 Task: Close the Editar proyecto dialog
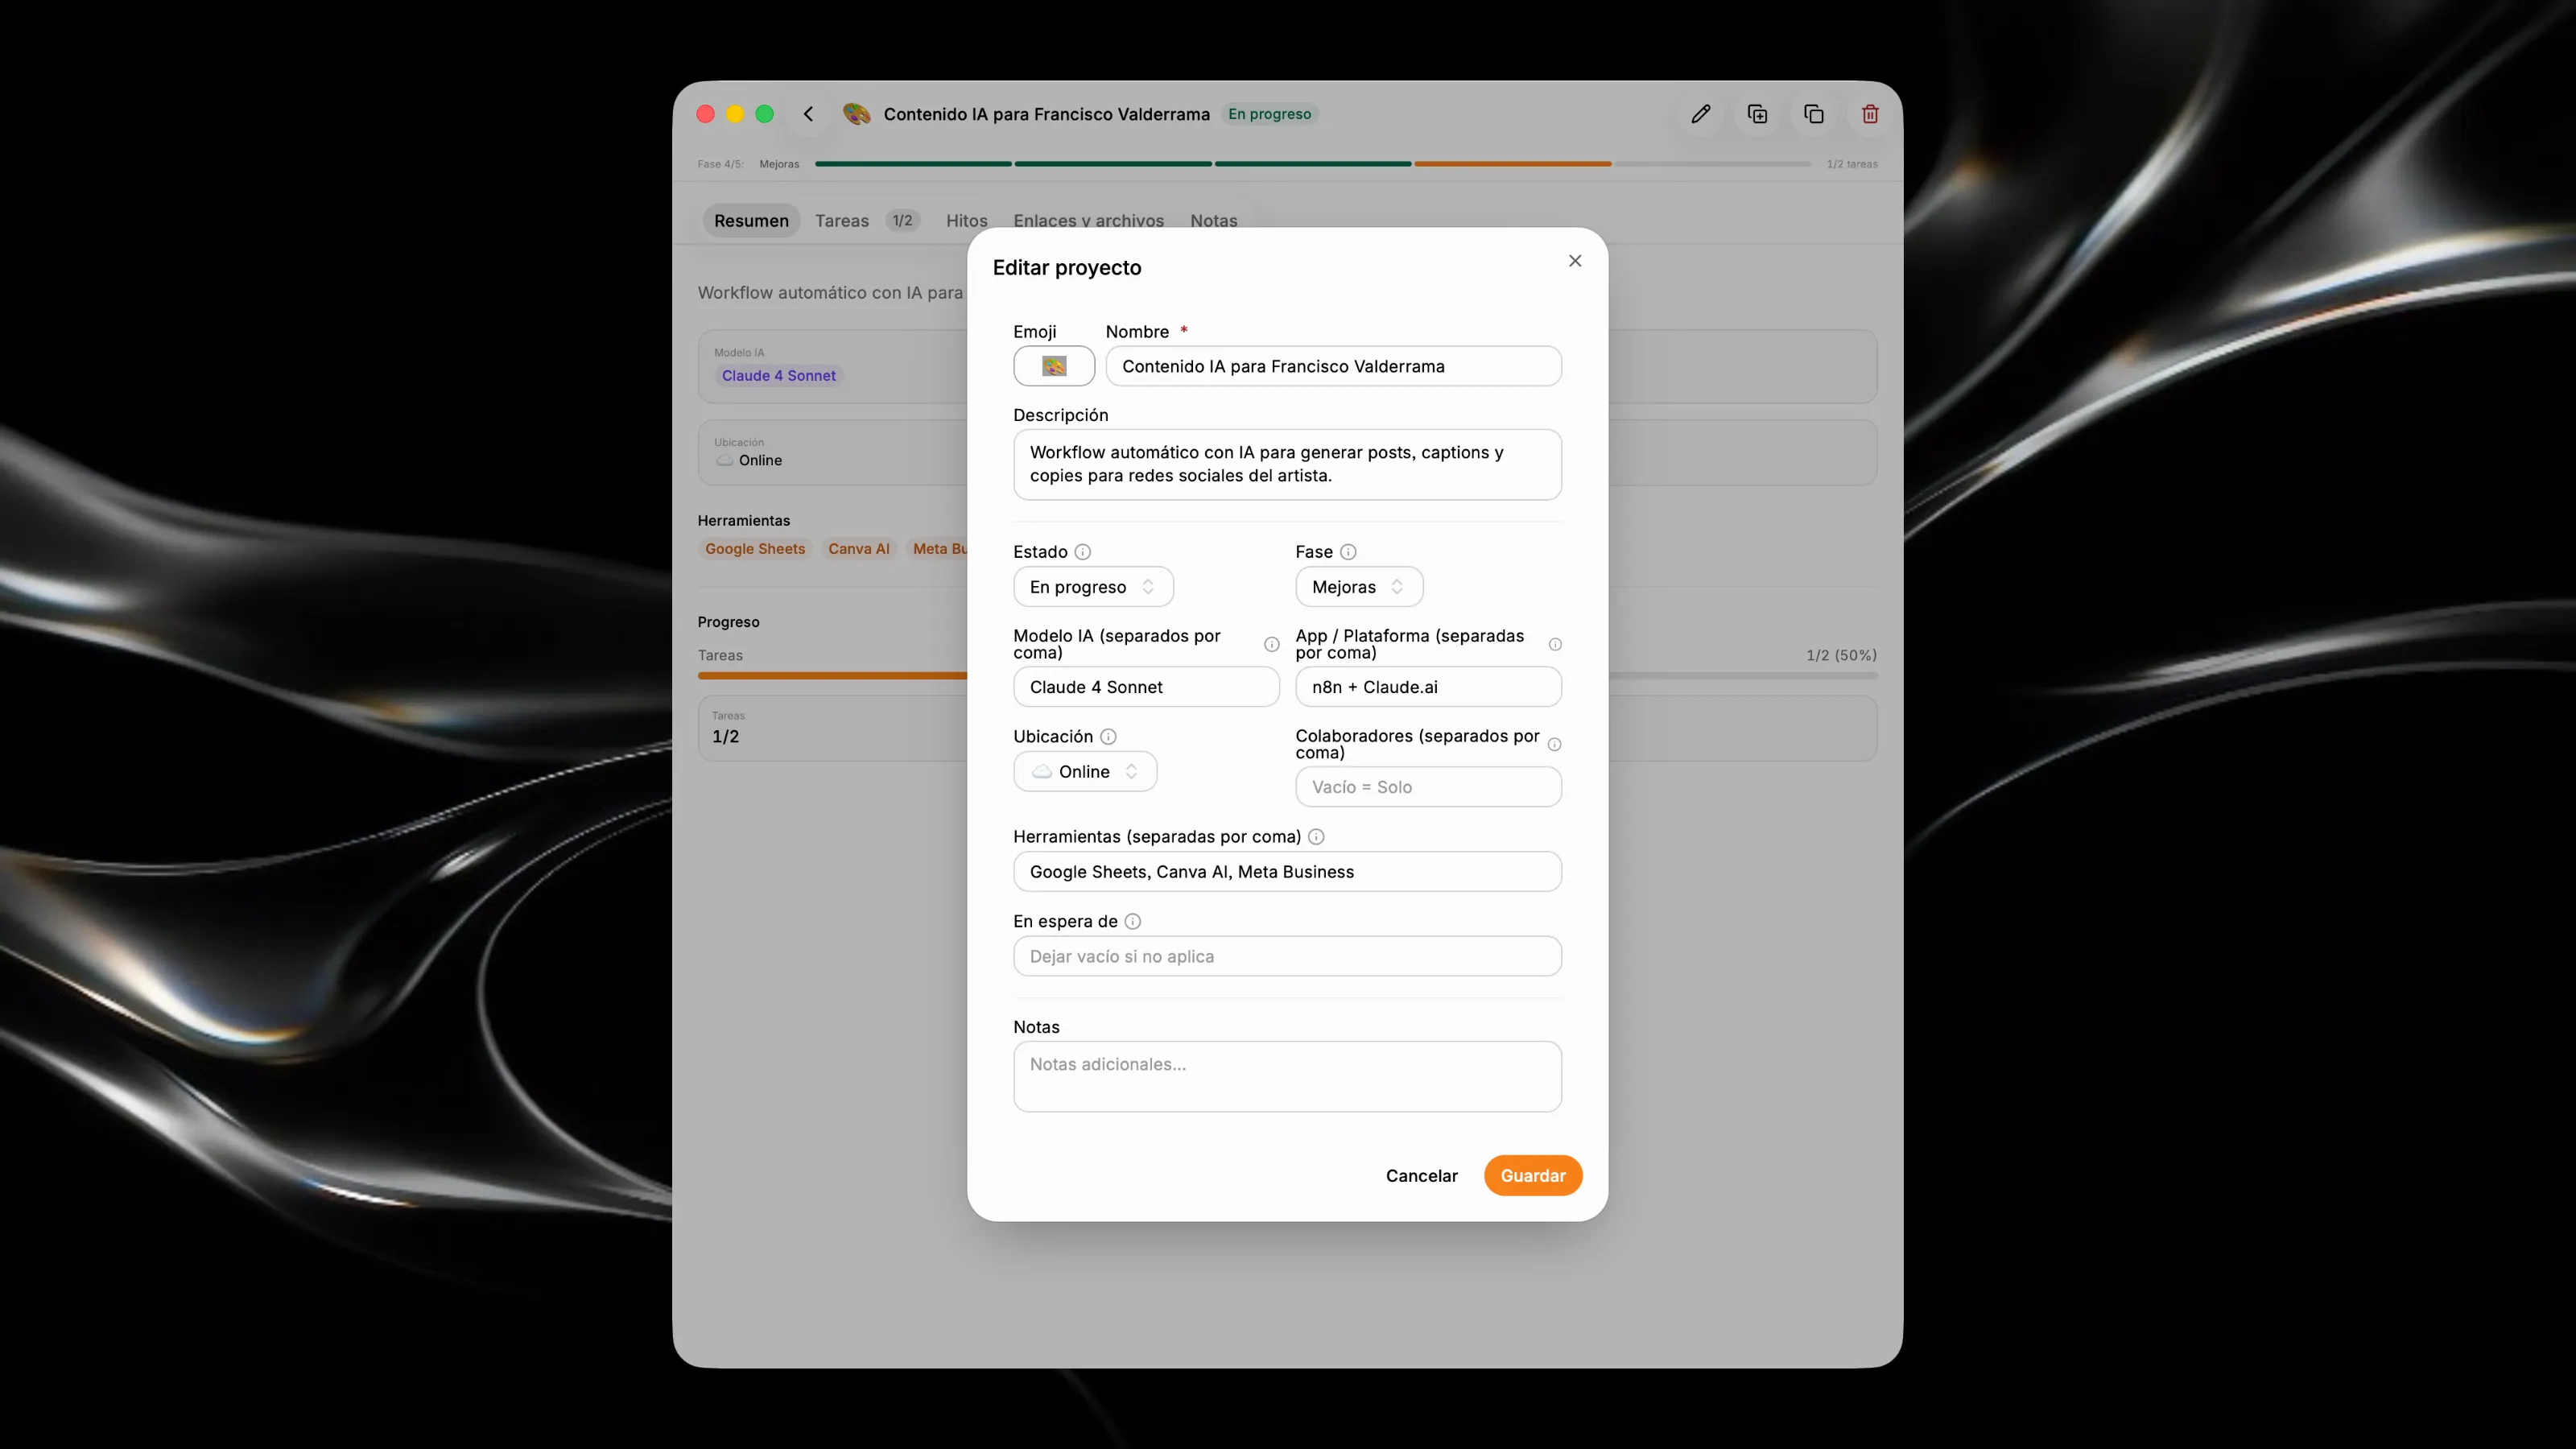click(x=1575, y=261)
